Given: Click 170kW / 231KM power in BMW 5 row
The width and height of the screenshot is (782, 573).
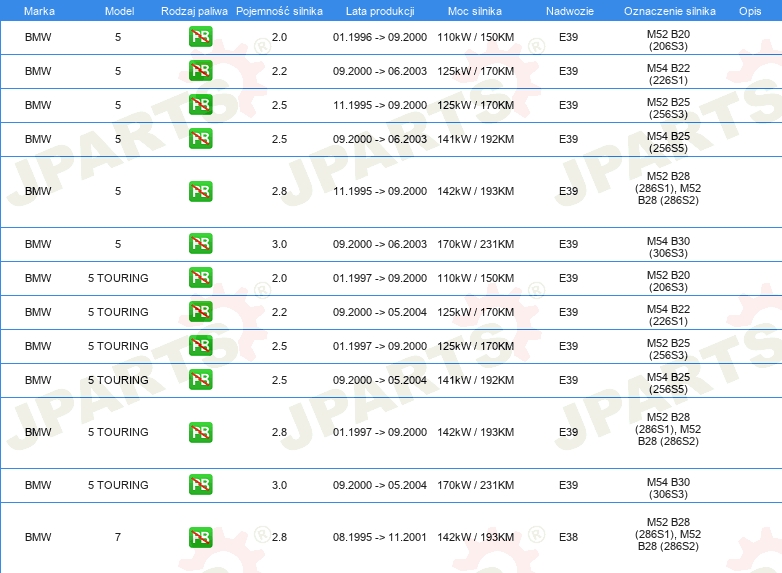Looking at the screenshot, I should (x=476, y=244).
